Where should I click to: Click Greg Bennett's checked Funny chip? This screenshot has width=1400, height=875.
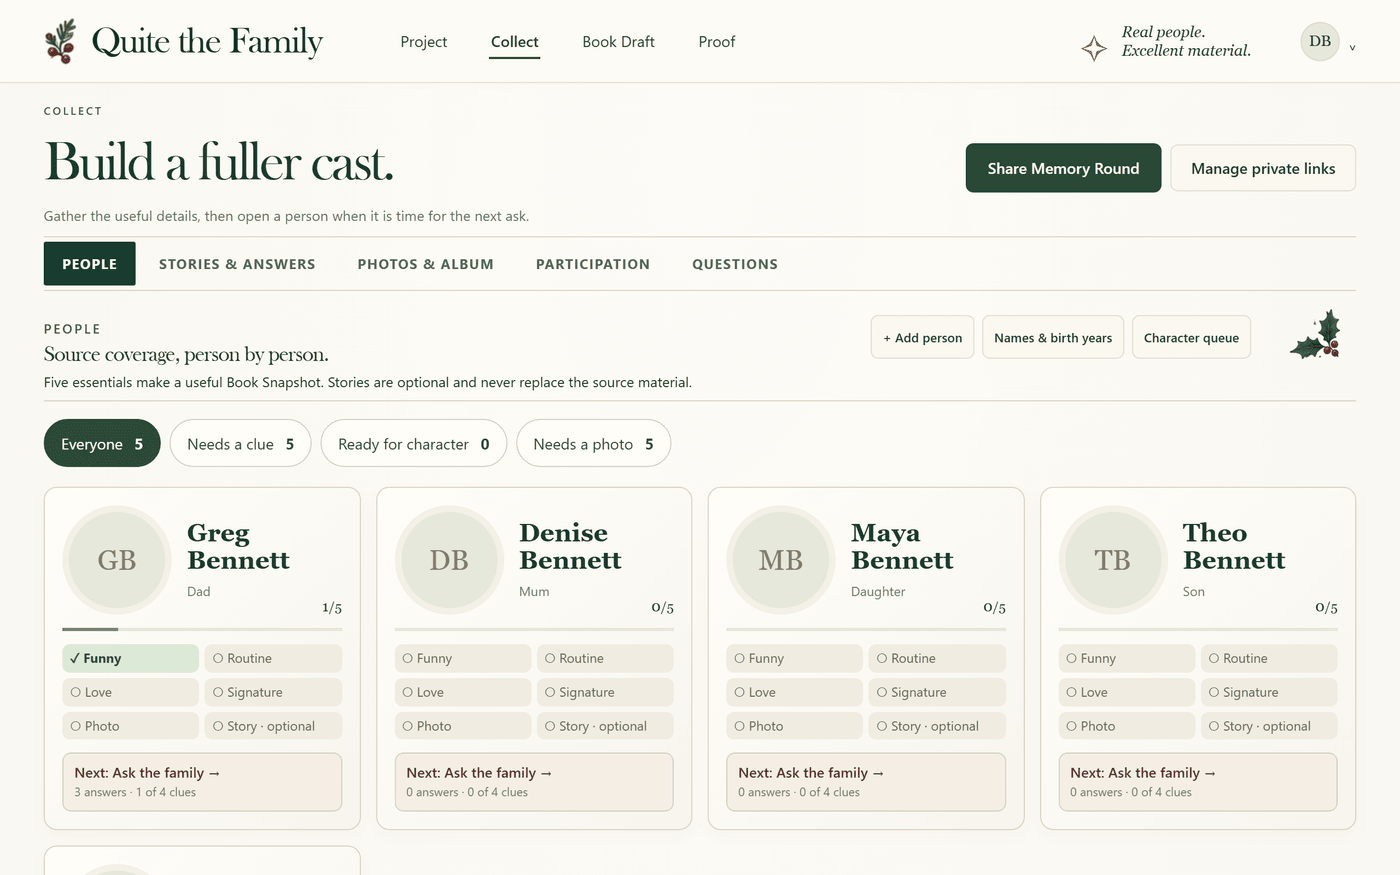coord(131,658)
